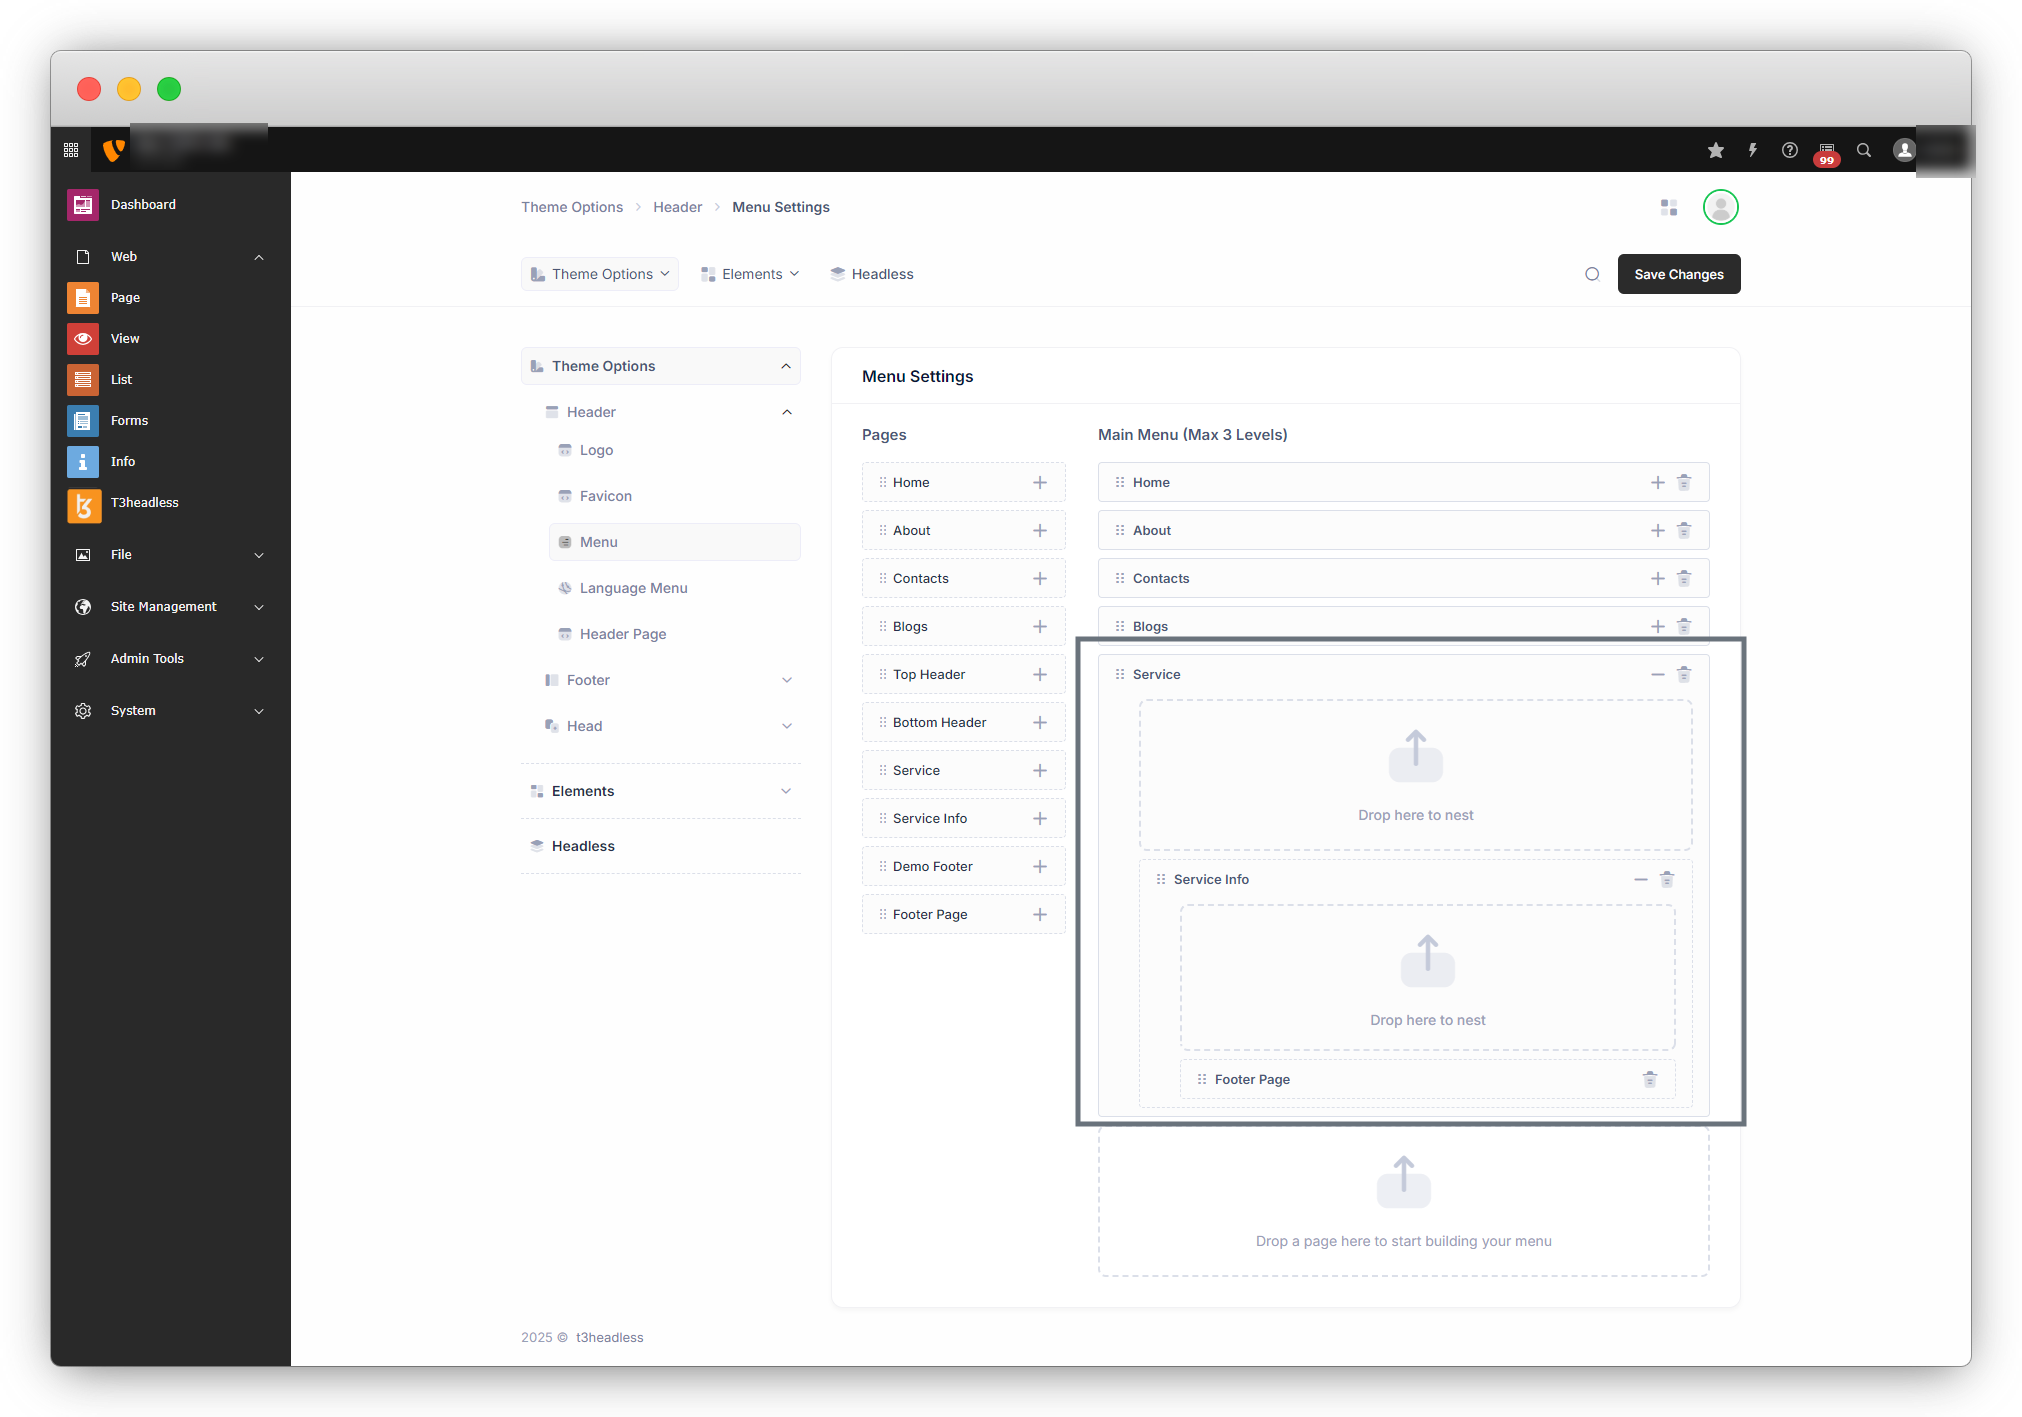Click the Header breadcrumb link
The width and height of the screenshot is (2022, 1417).
[677, 207]
